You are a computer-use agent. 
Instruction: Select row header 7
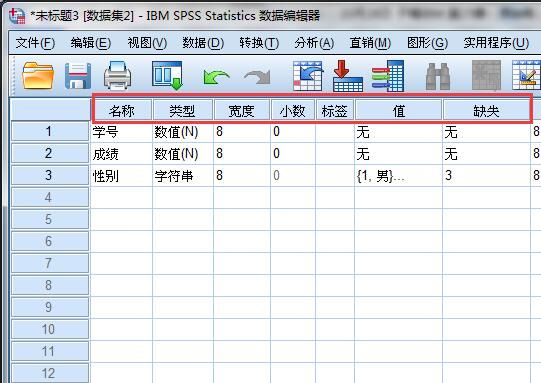pos(50,263)
